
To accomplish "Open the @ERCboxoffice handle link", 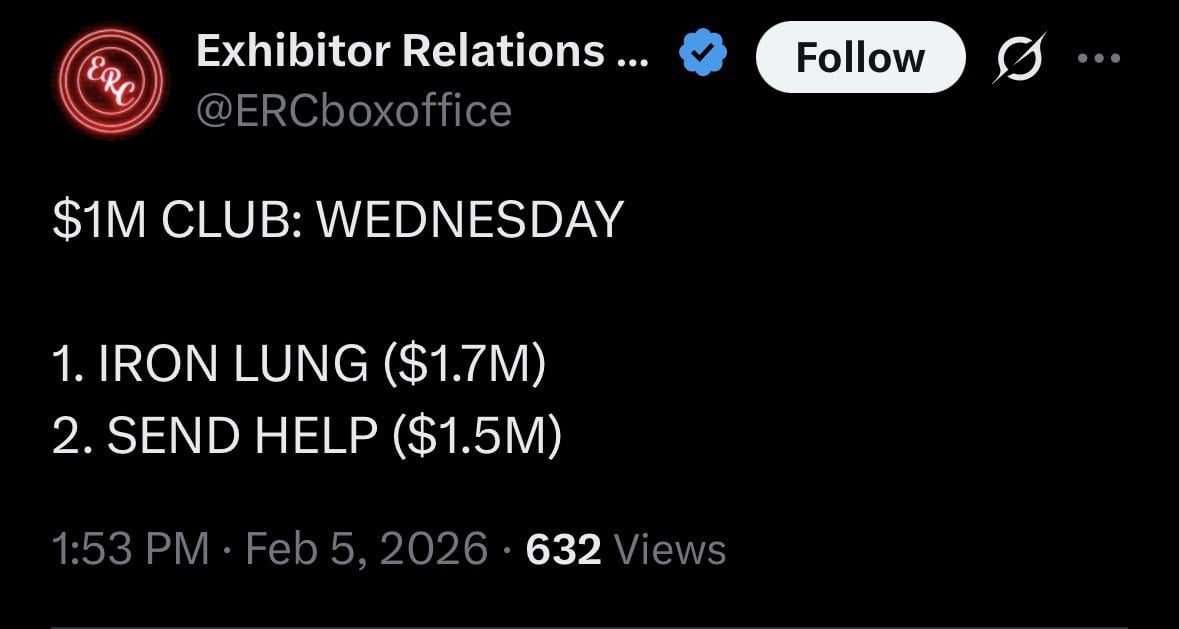I will 353,111.
